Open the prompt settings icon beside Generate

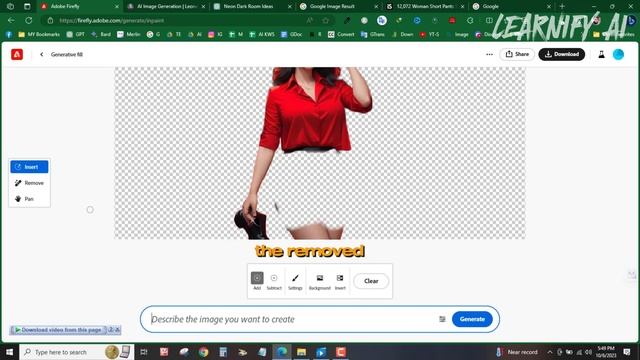[442, 319]
